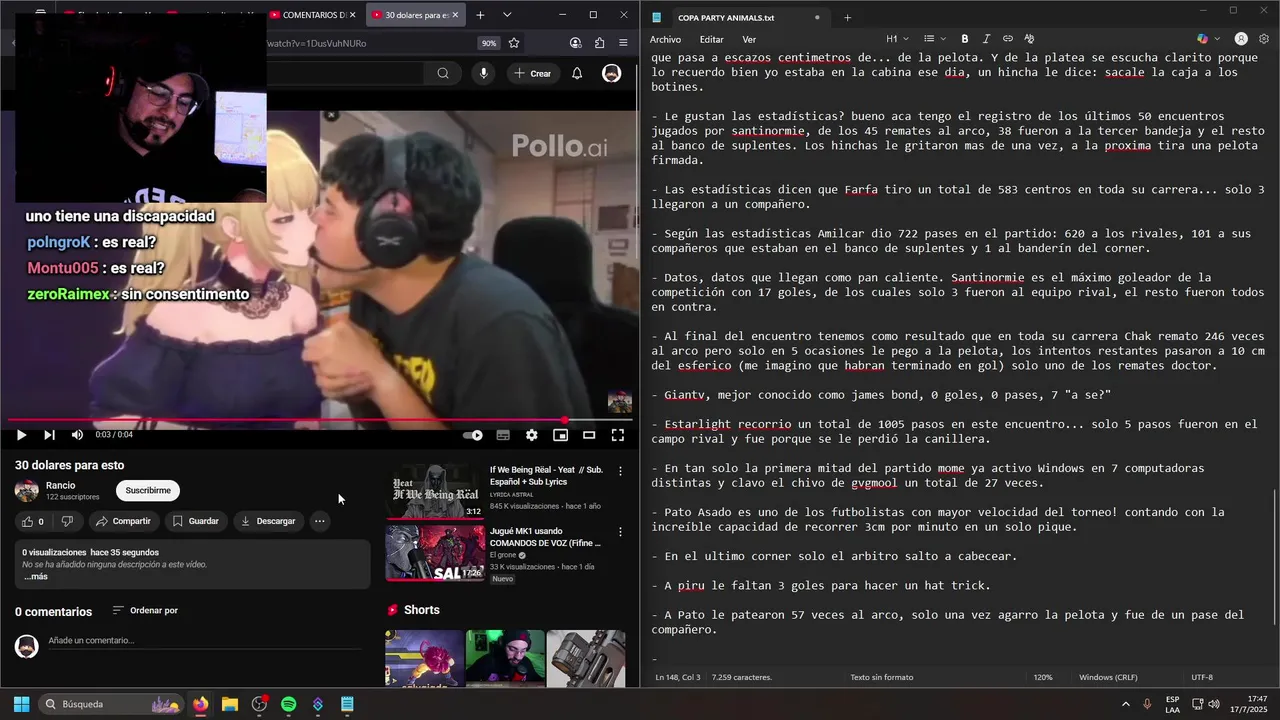Screen dimensions: 1280x720
Task: Dislike the video with thumbs down
Action: pyautogui.click(x=67, y=521)
